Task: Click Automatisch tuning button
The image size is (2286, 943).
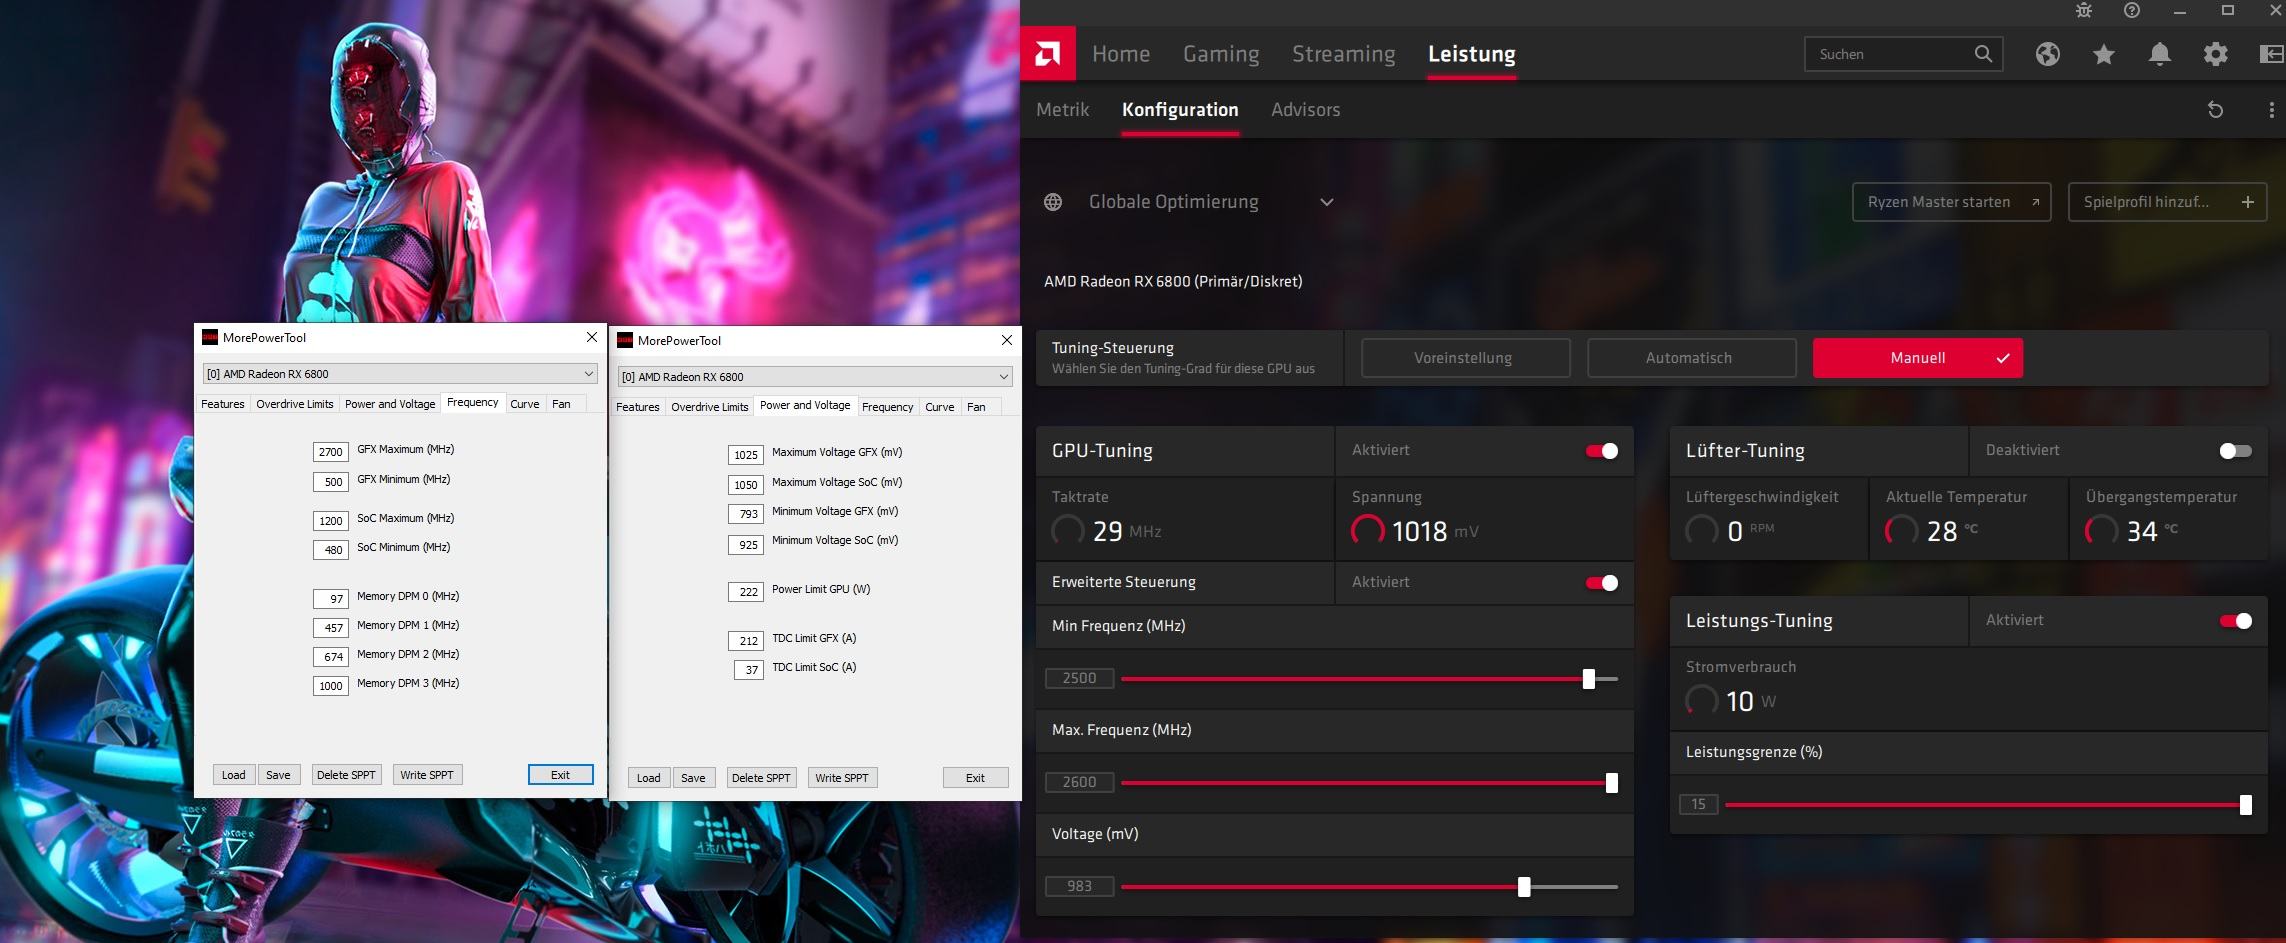Action: (1691, 358)
